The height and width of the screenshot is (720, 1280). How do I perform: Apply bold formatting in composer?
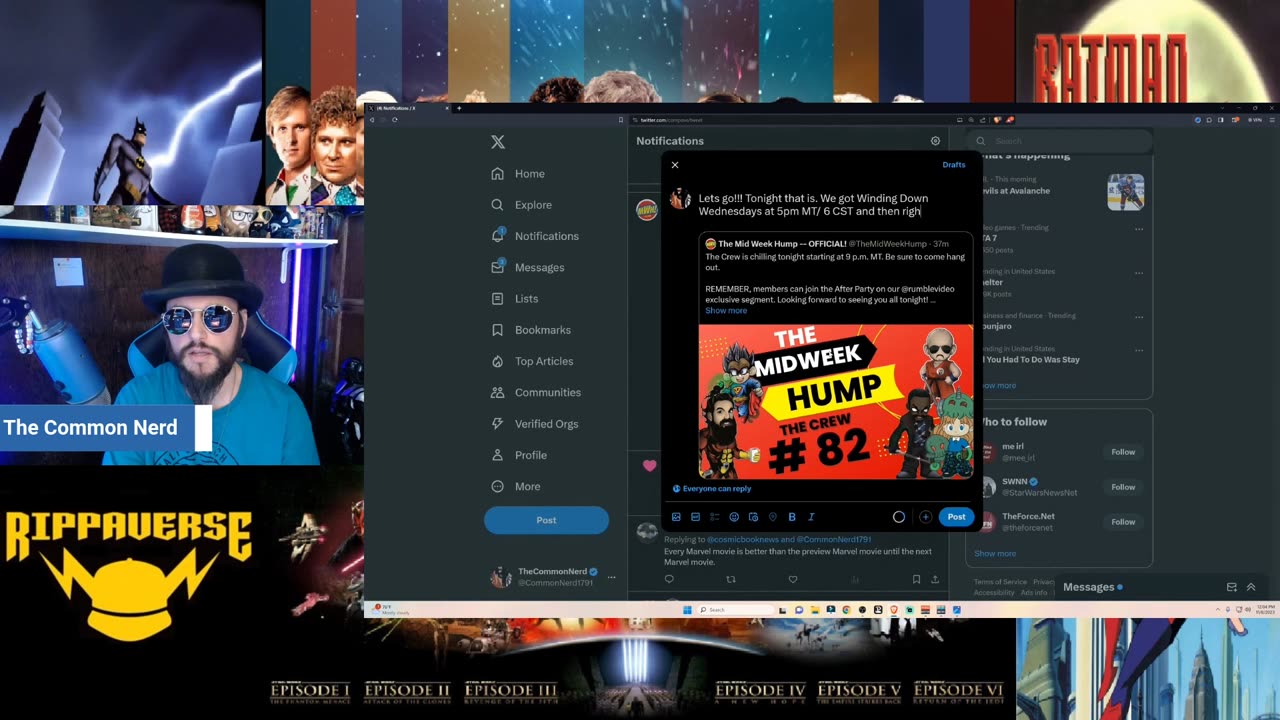[x=792, y=517]
